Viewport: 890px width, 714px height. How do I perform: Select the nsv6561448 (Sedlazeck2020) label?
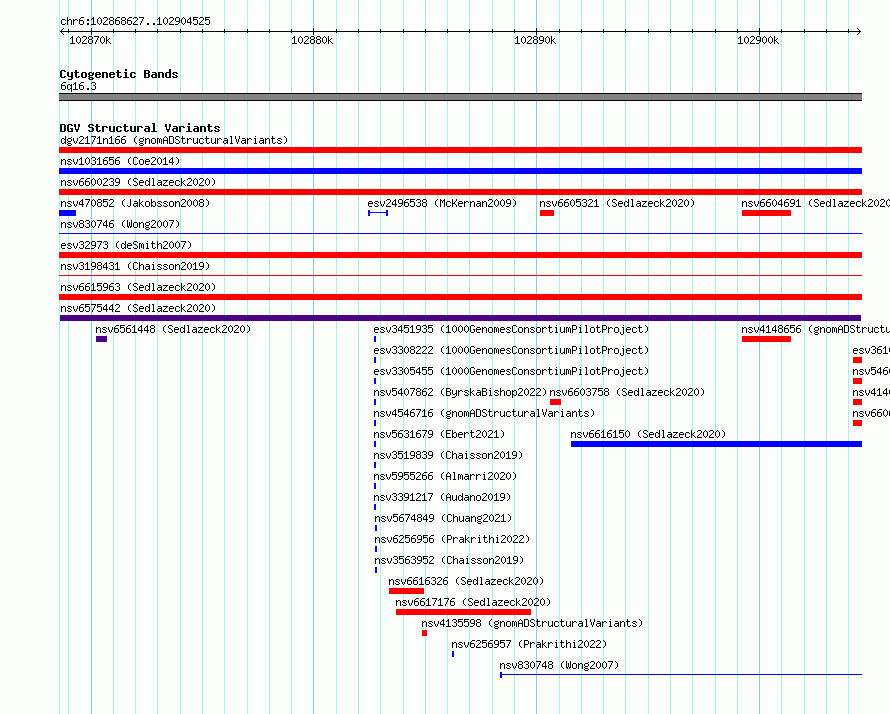click(173, 329)
